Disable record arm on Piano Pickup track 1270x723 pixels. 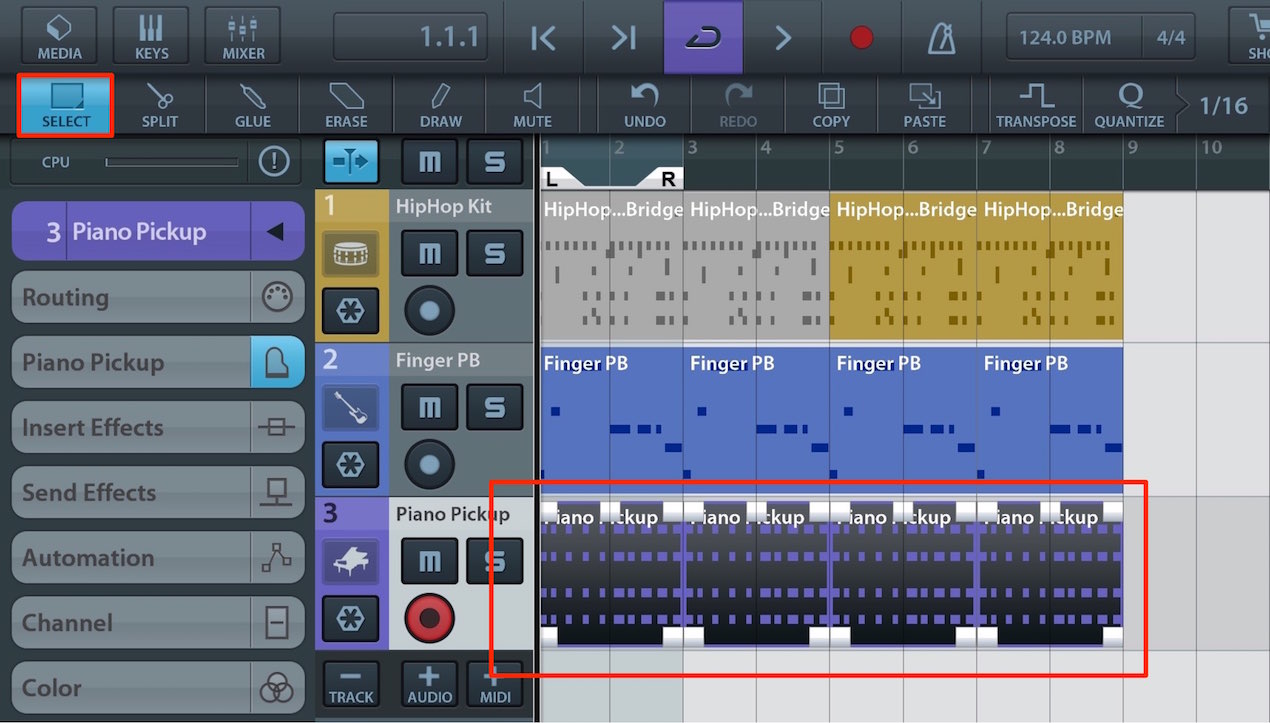(x=429, y=619)
